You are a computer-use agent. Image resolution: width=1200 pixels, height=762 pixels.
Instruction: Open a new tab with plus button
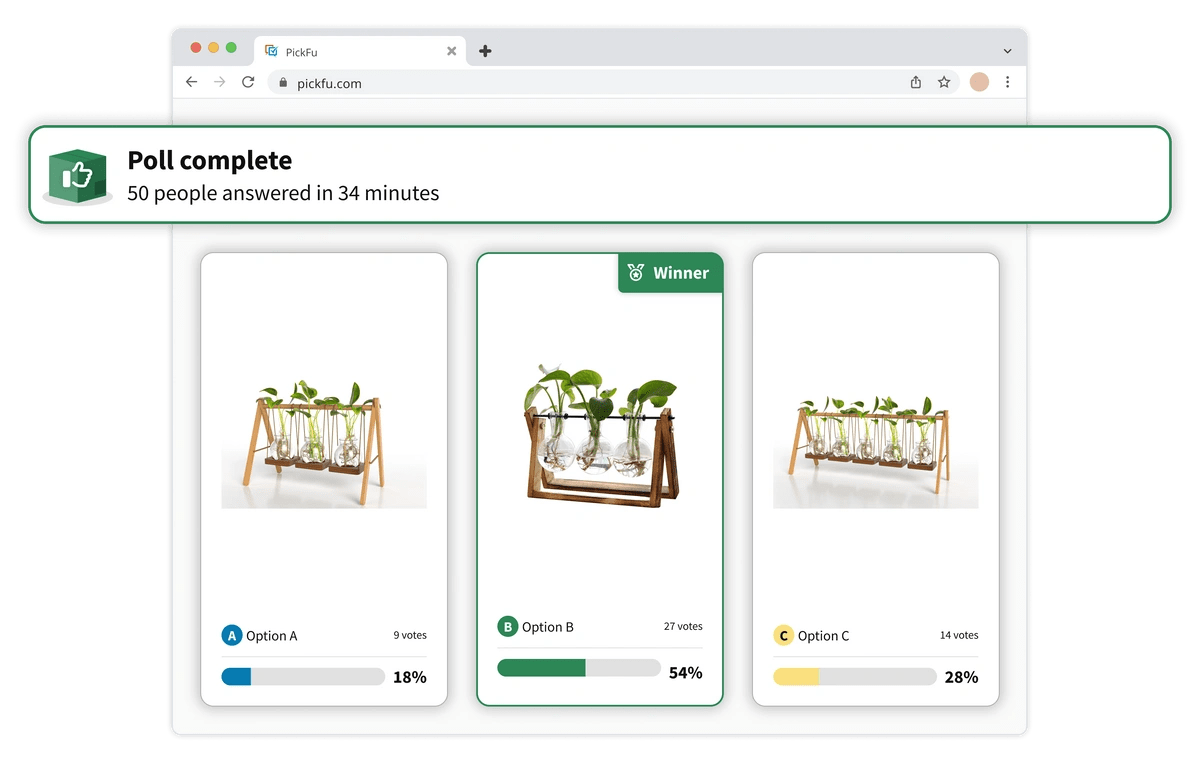pos(485,51)
